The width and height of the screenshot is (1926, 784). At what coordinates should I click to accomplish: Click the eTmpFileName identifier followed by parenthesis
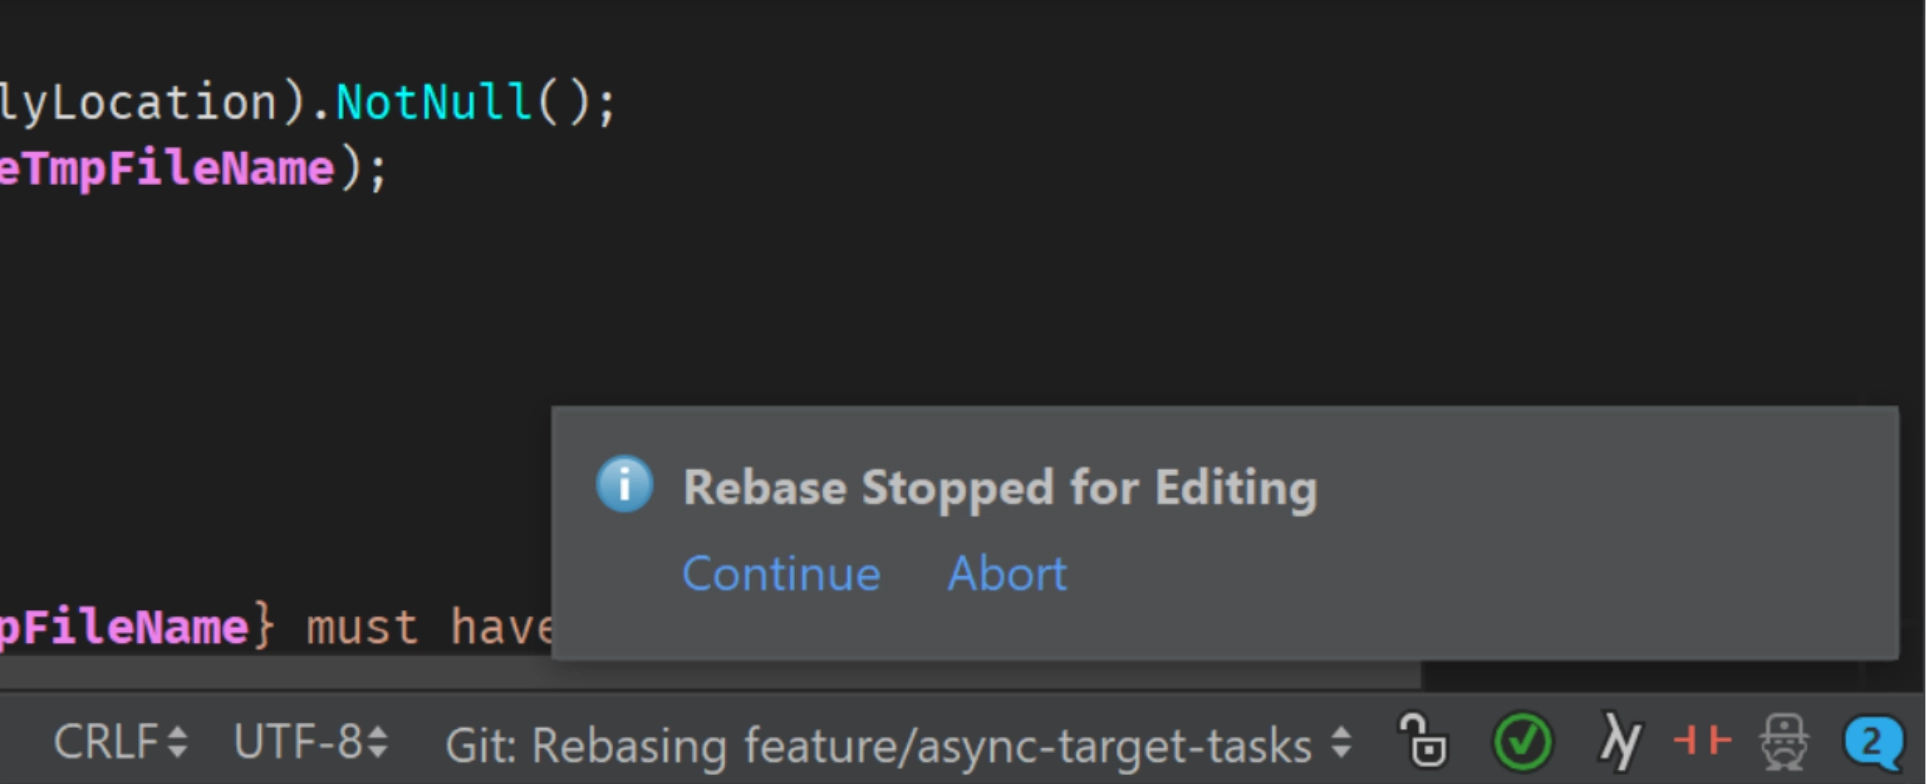click(167, 167)
